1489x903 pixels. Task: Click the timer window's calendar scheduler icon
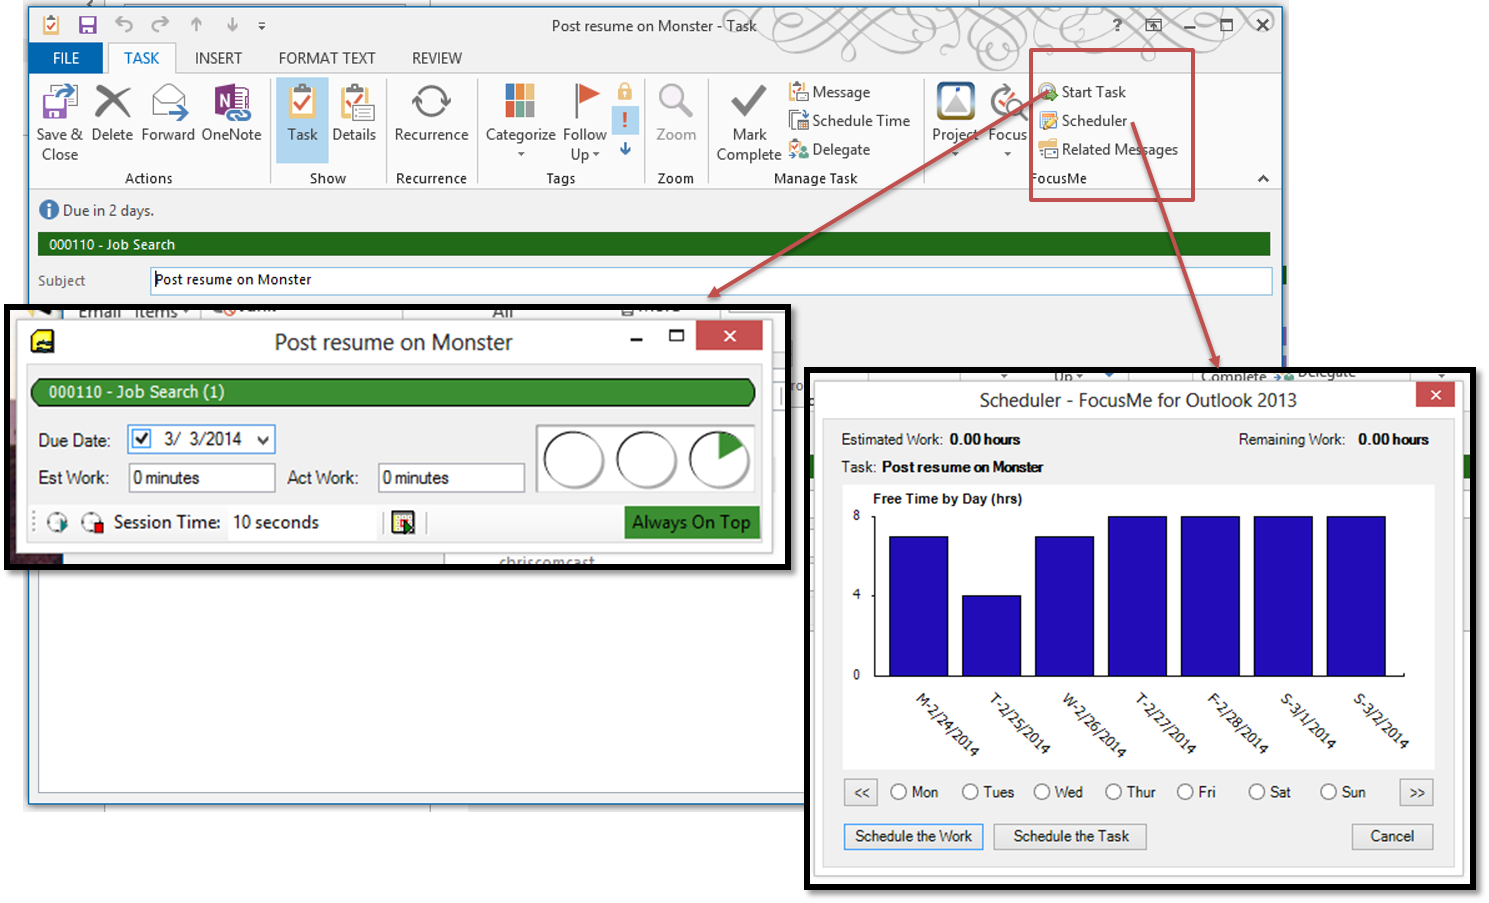pyautogui.click(x=403, y=522)
